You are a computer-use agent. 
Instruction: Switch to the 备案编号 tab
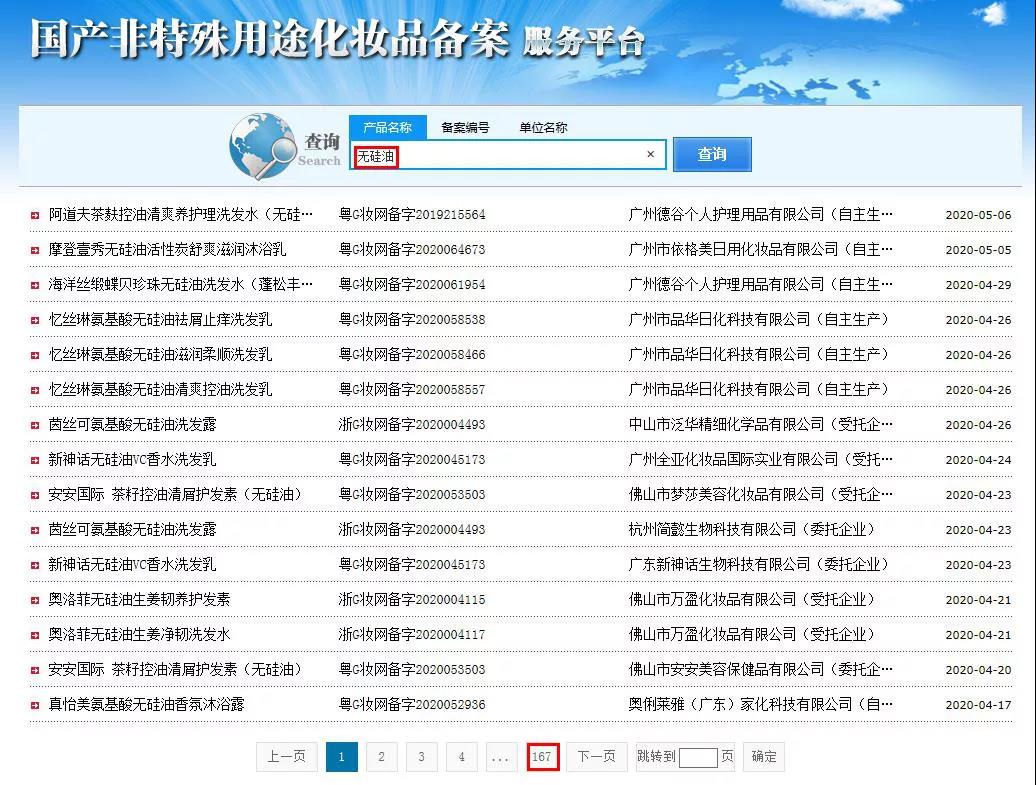click(x=465, y=128)
